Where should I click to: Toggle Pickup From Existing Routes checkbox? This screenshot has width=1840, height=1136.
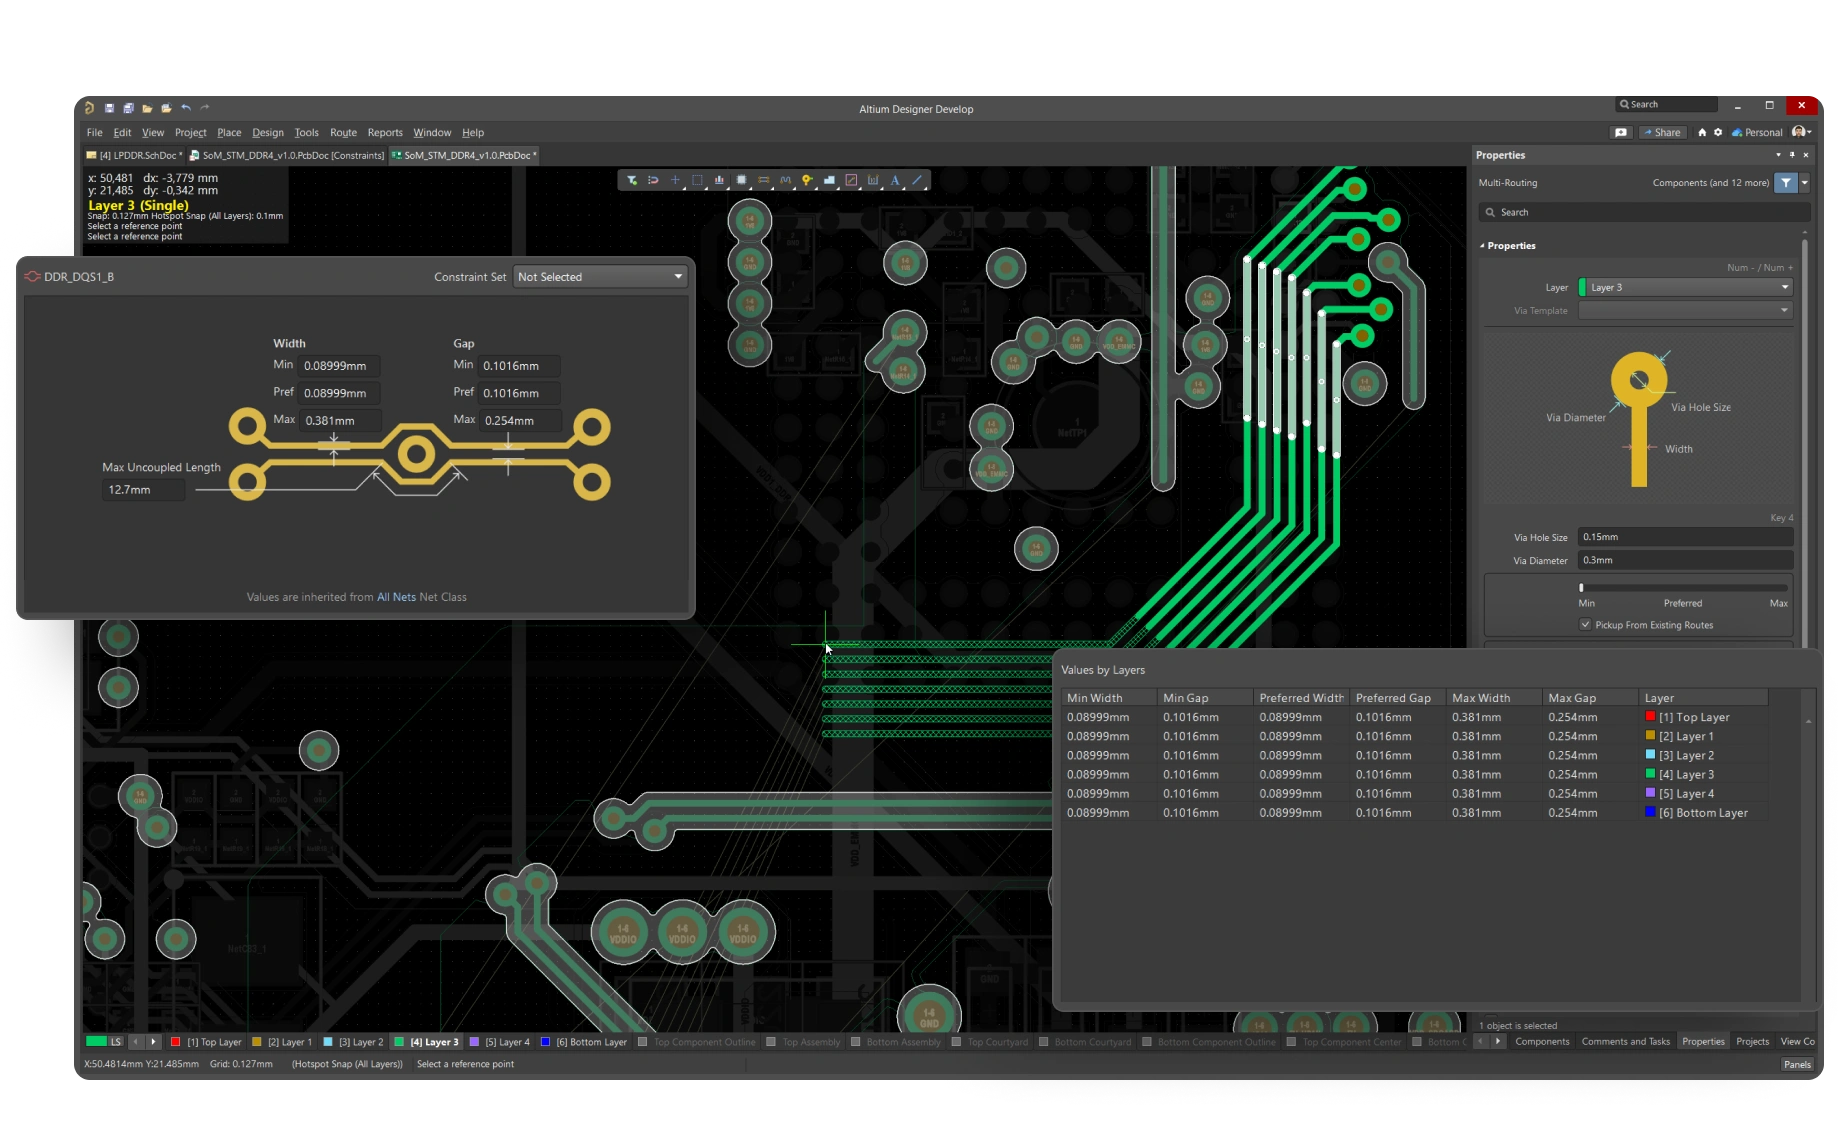pyautogui.click(x=1585, y=625)
